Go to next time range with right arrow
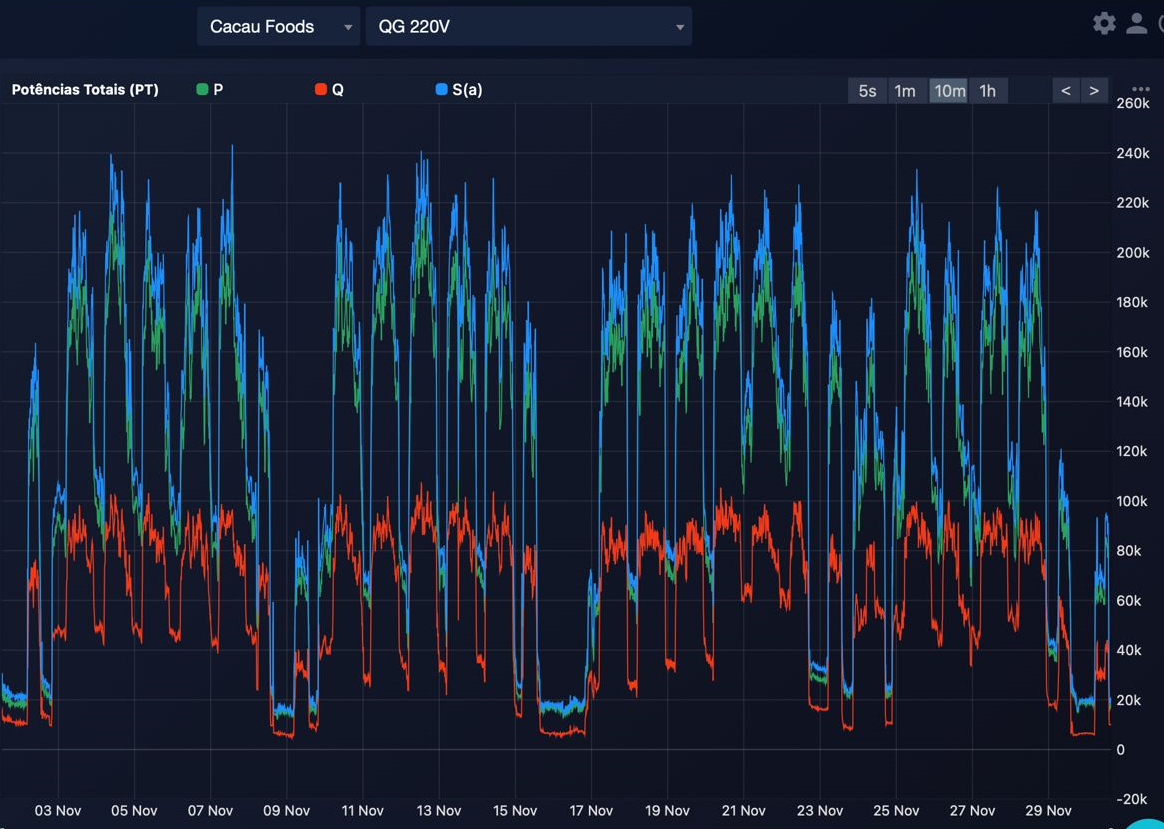The height and width of the screenshot is (829, 1164). [1094, 91]
